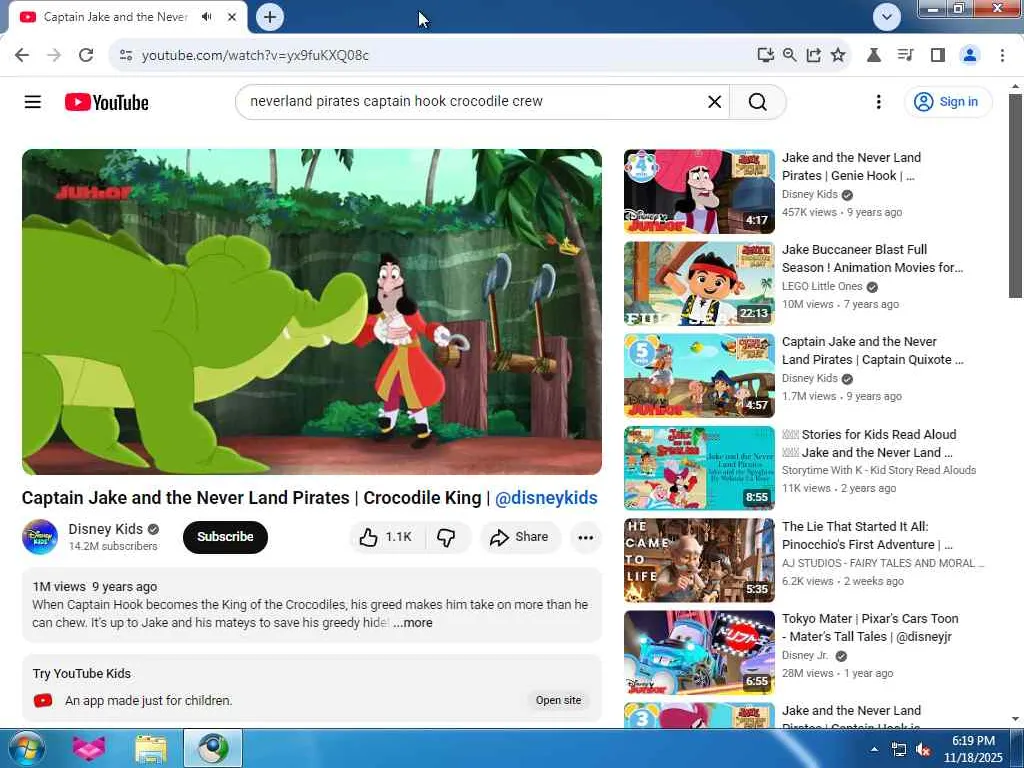1024x768 pixels.
Task: Expand the description with ...more
Action: 413,623
